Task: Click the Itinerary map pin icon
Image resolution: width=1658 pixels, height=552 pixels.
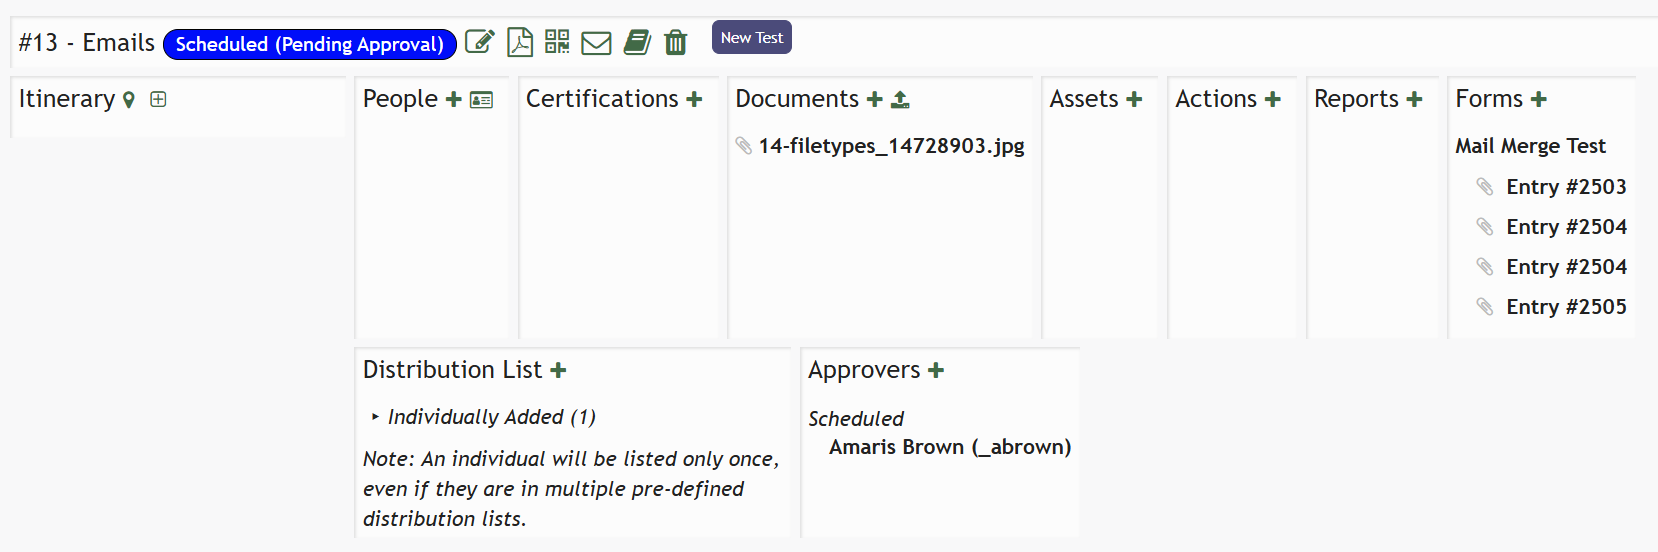Action: [x=129, y=100]
